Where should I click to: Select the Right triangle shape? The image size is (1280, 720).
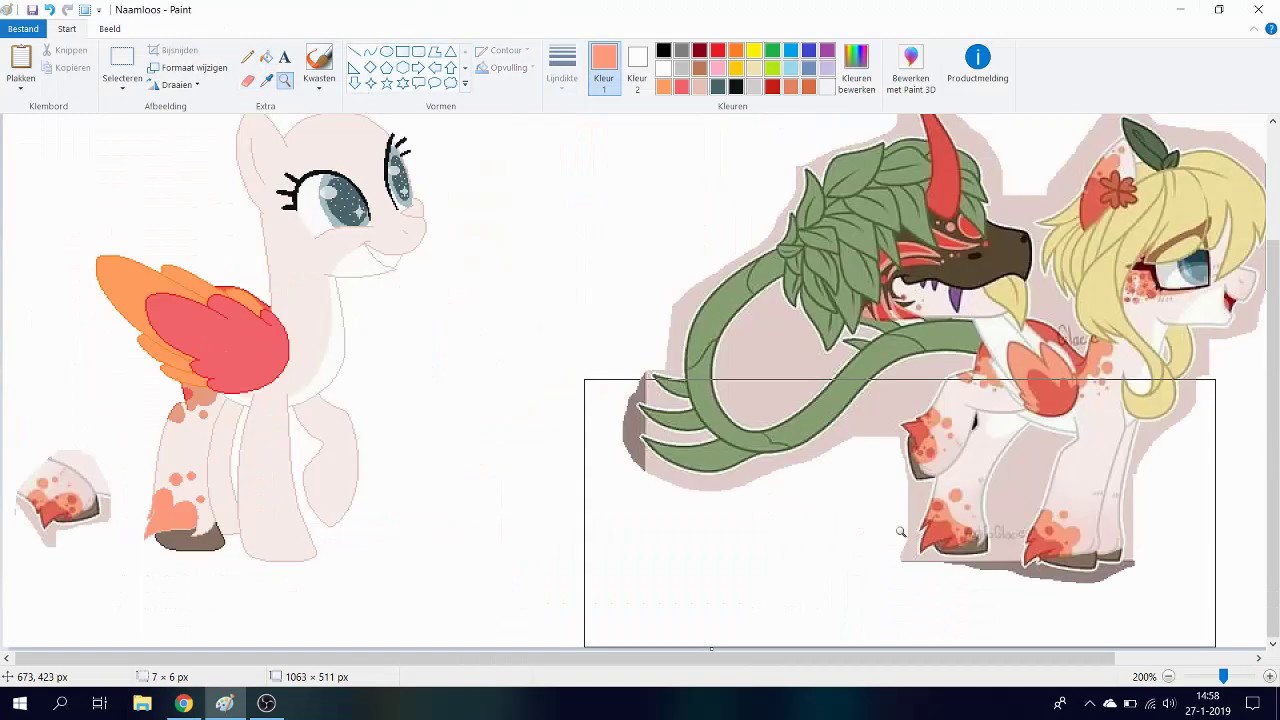[x=354, y=68]
